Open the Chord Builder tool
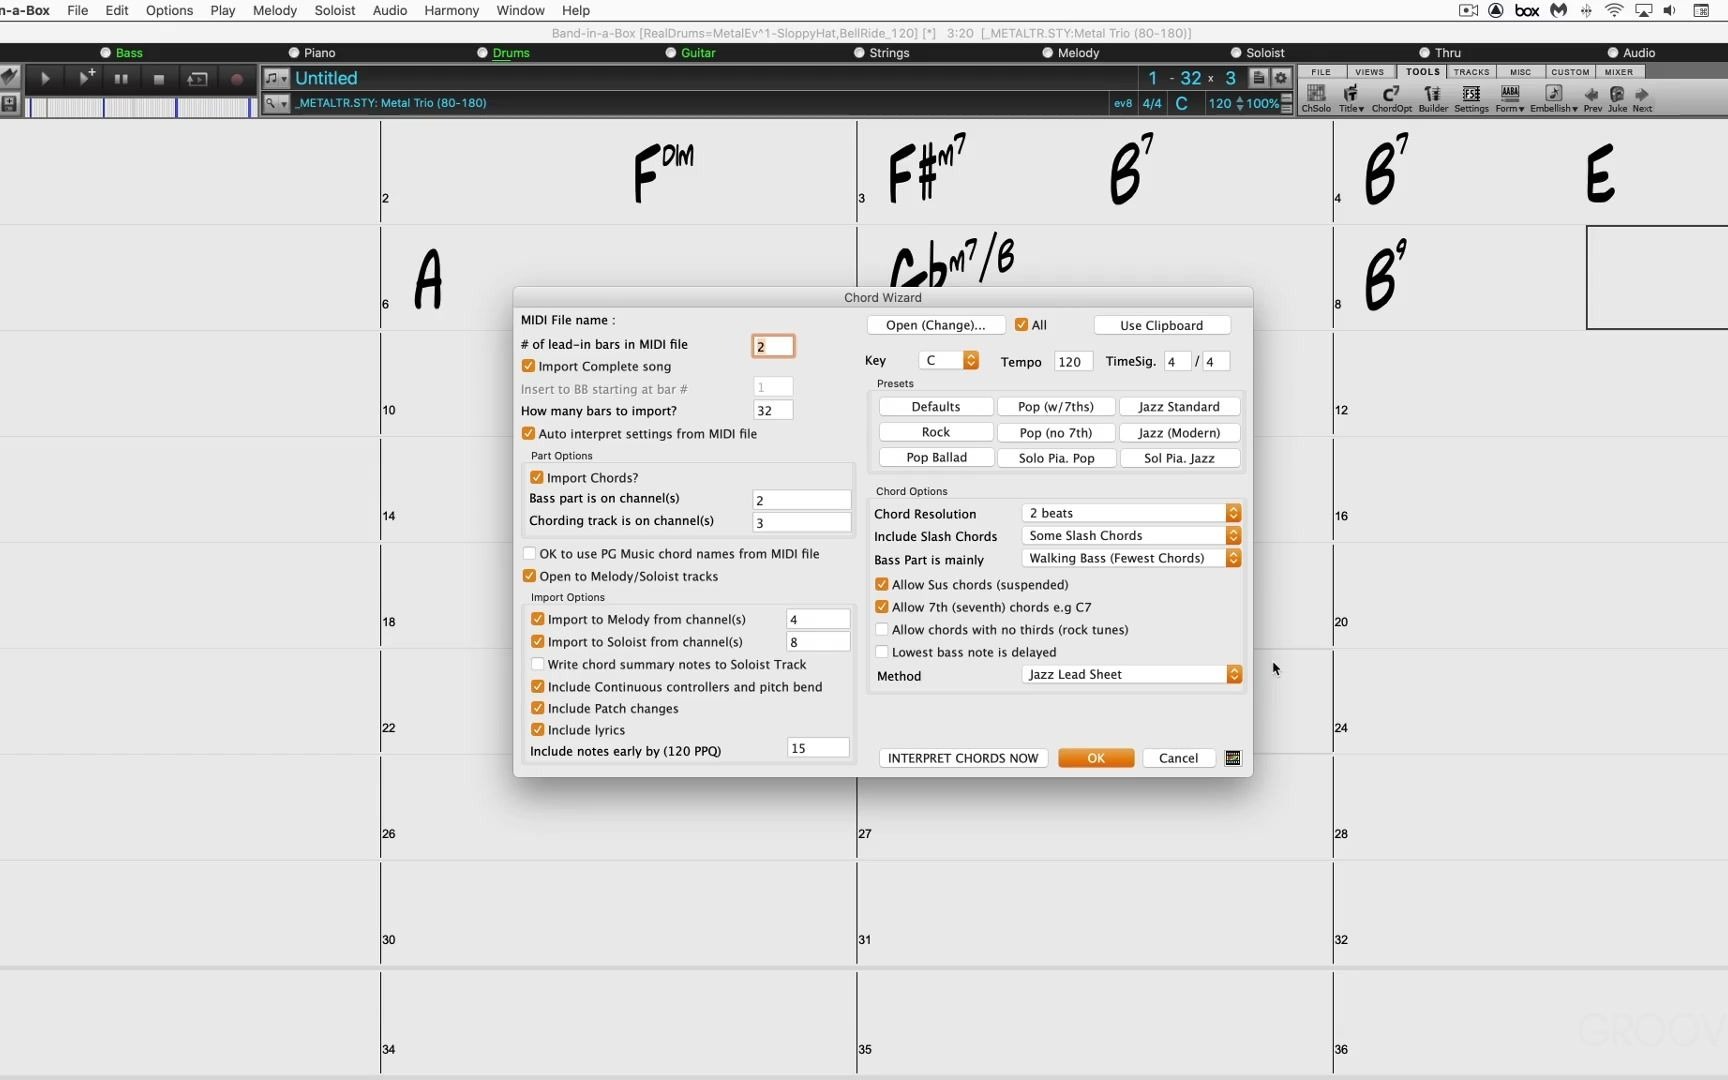Screen dimensions: 1728x1080 tap(1432, 98)
